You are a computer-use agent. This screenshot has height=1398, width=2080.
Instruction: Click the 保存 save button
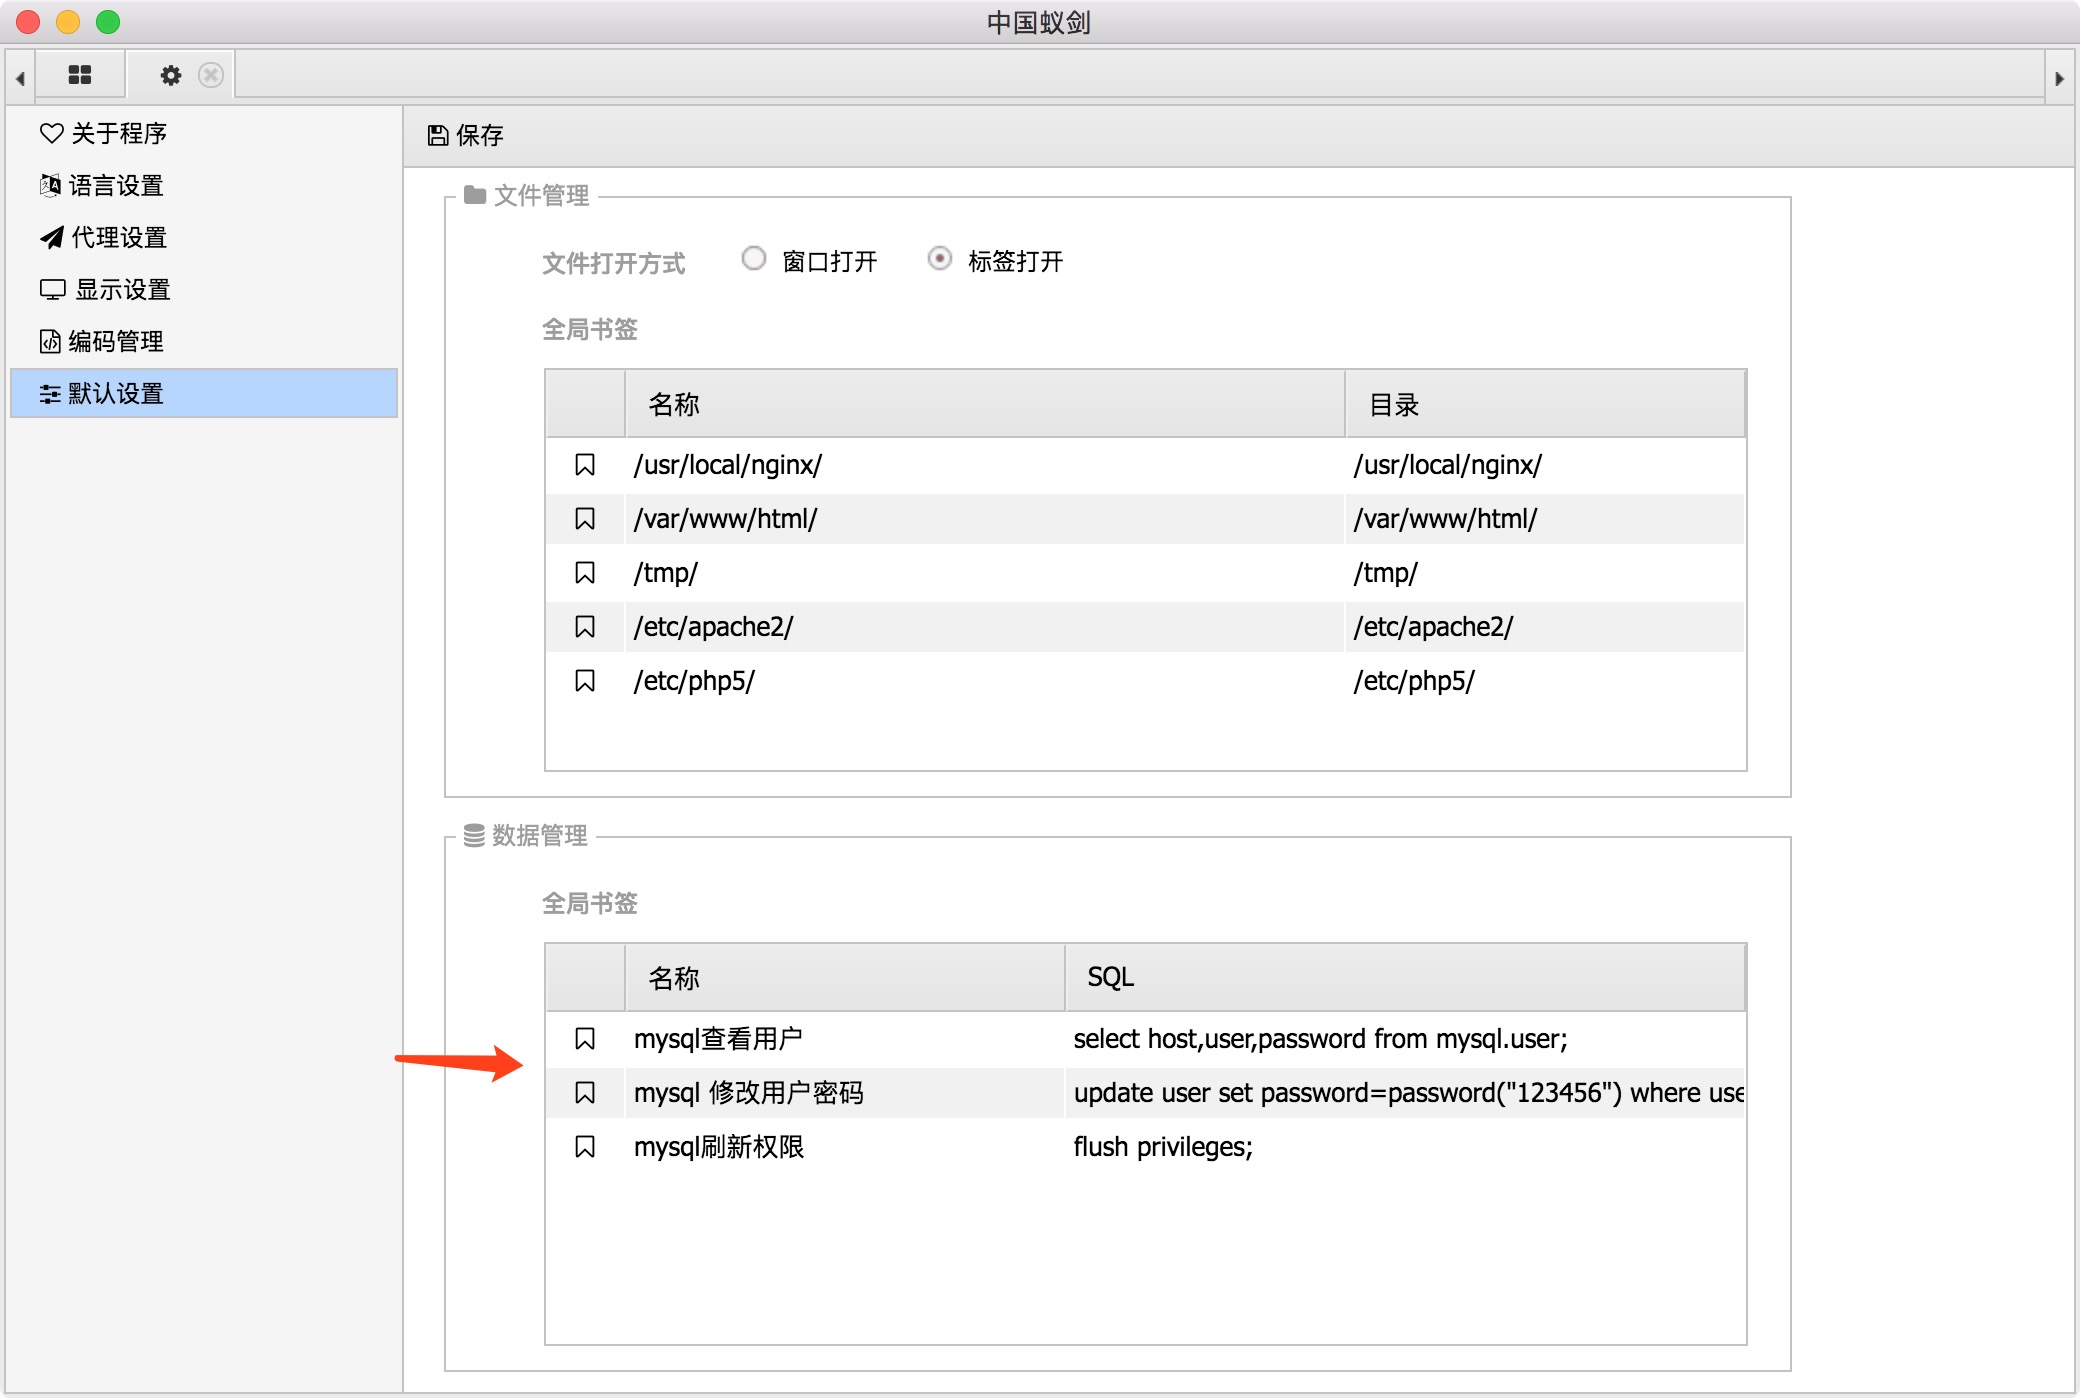(466, 135)
